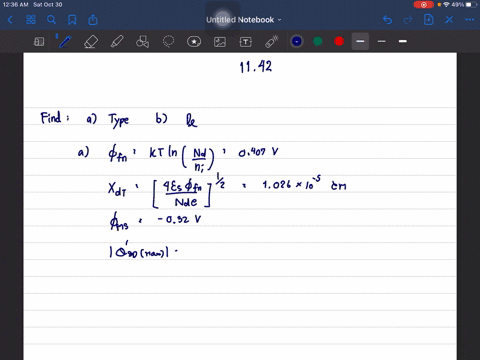Tap the Wi-Fi status icon

pos(446,5)
